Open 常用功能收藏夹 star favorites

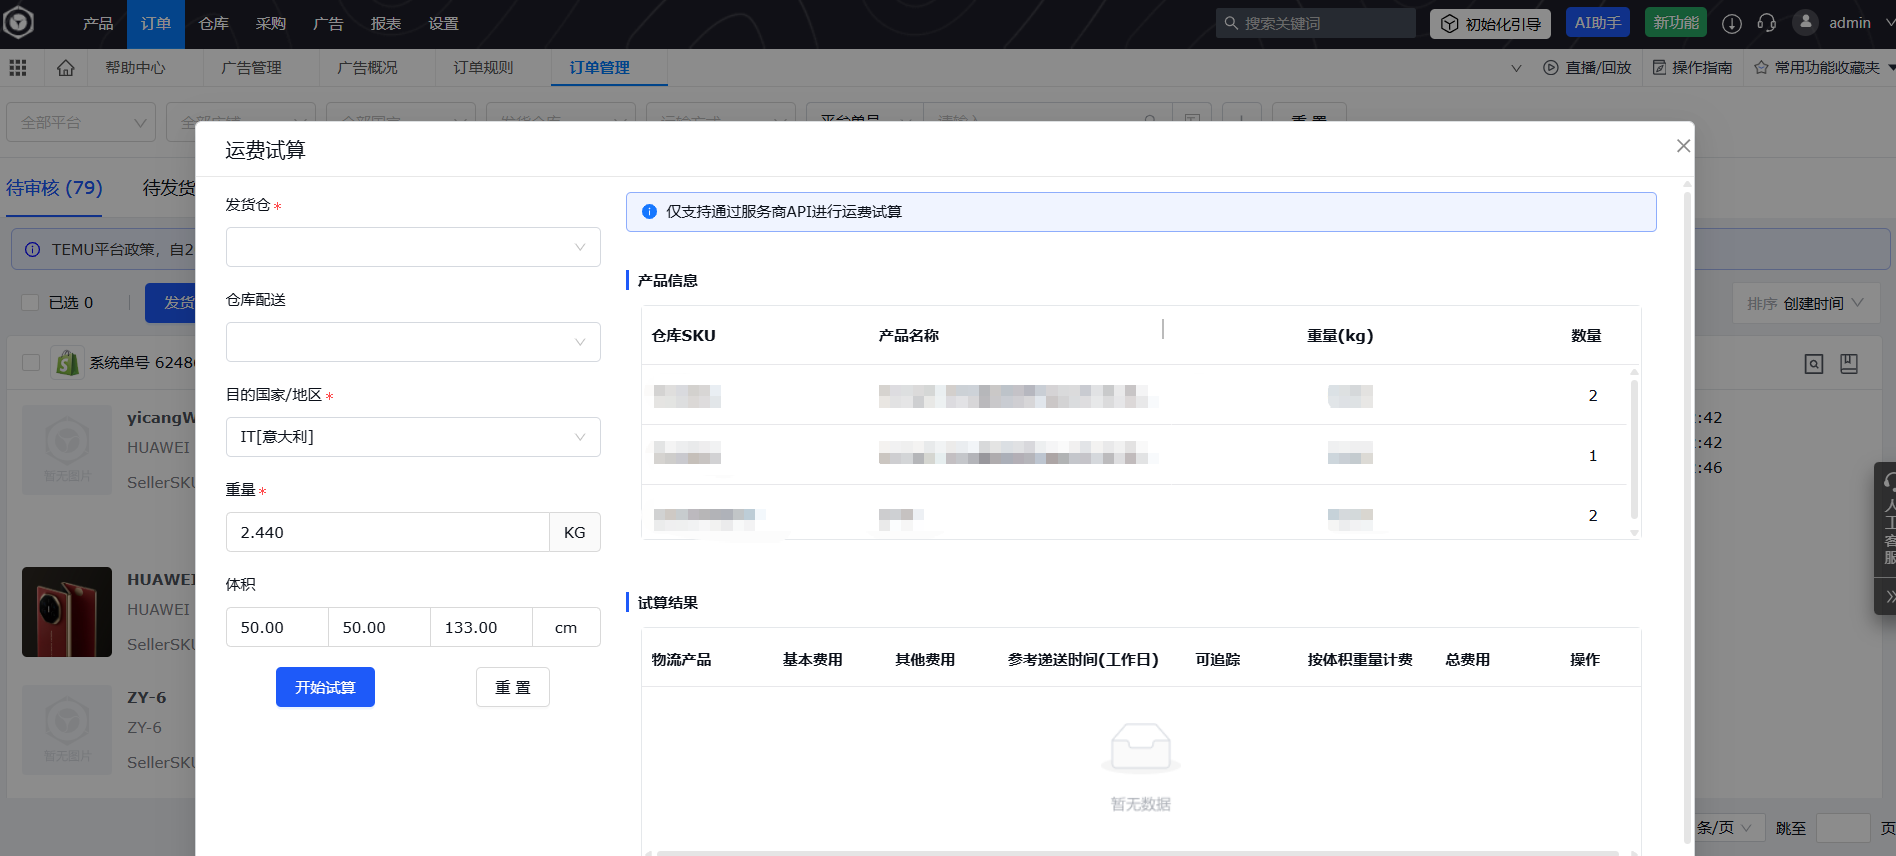coord(1761,68)
